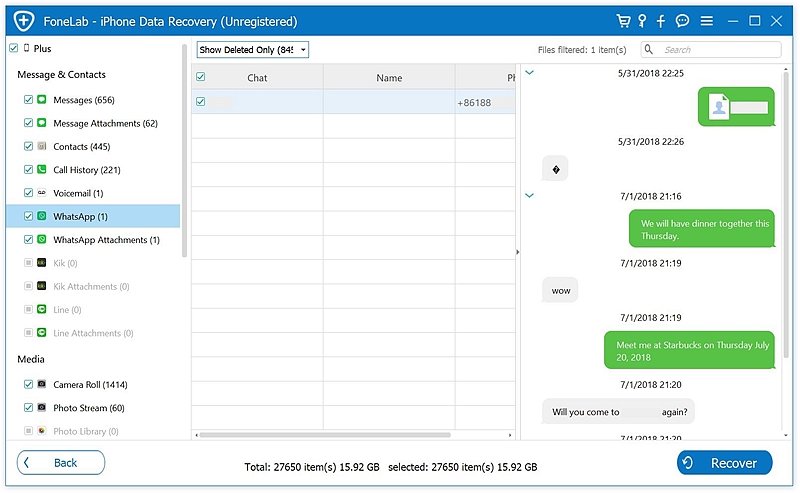Select the Call History (221) category
This screenshot has height=493, width=800.
(87, 170)
